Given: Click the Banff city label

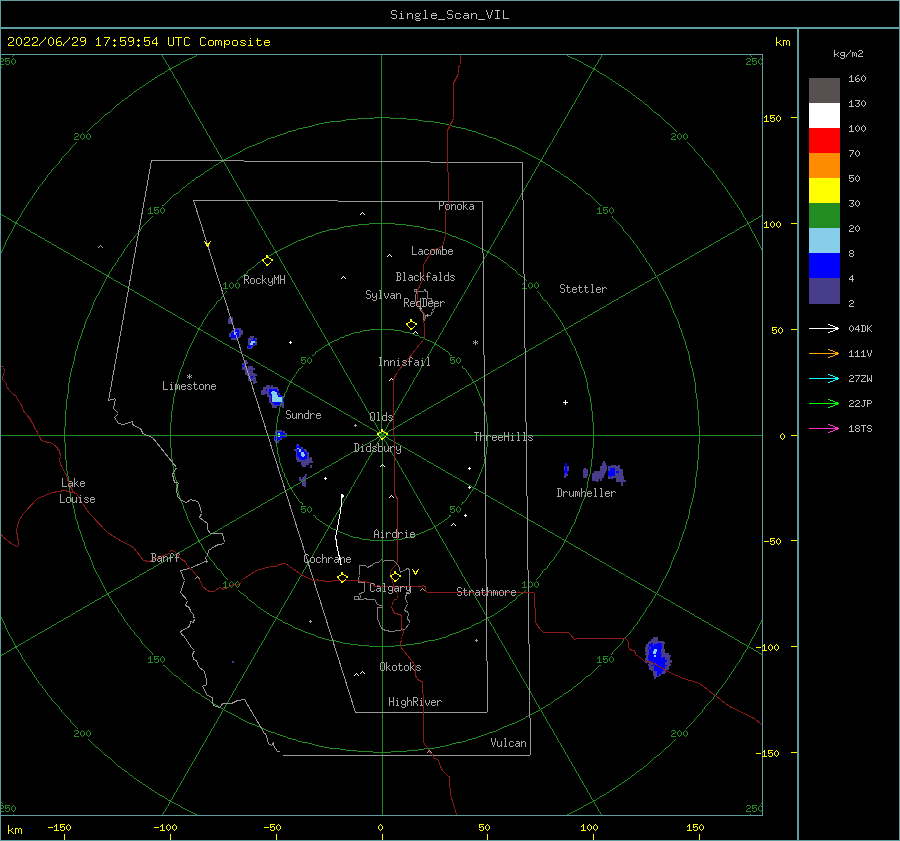Looking at the screenshot, I should (x=165, y=557).
